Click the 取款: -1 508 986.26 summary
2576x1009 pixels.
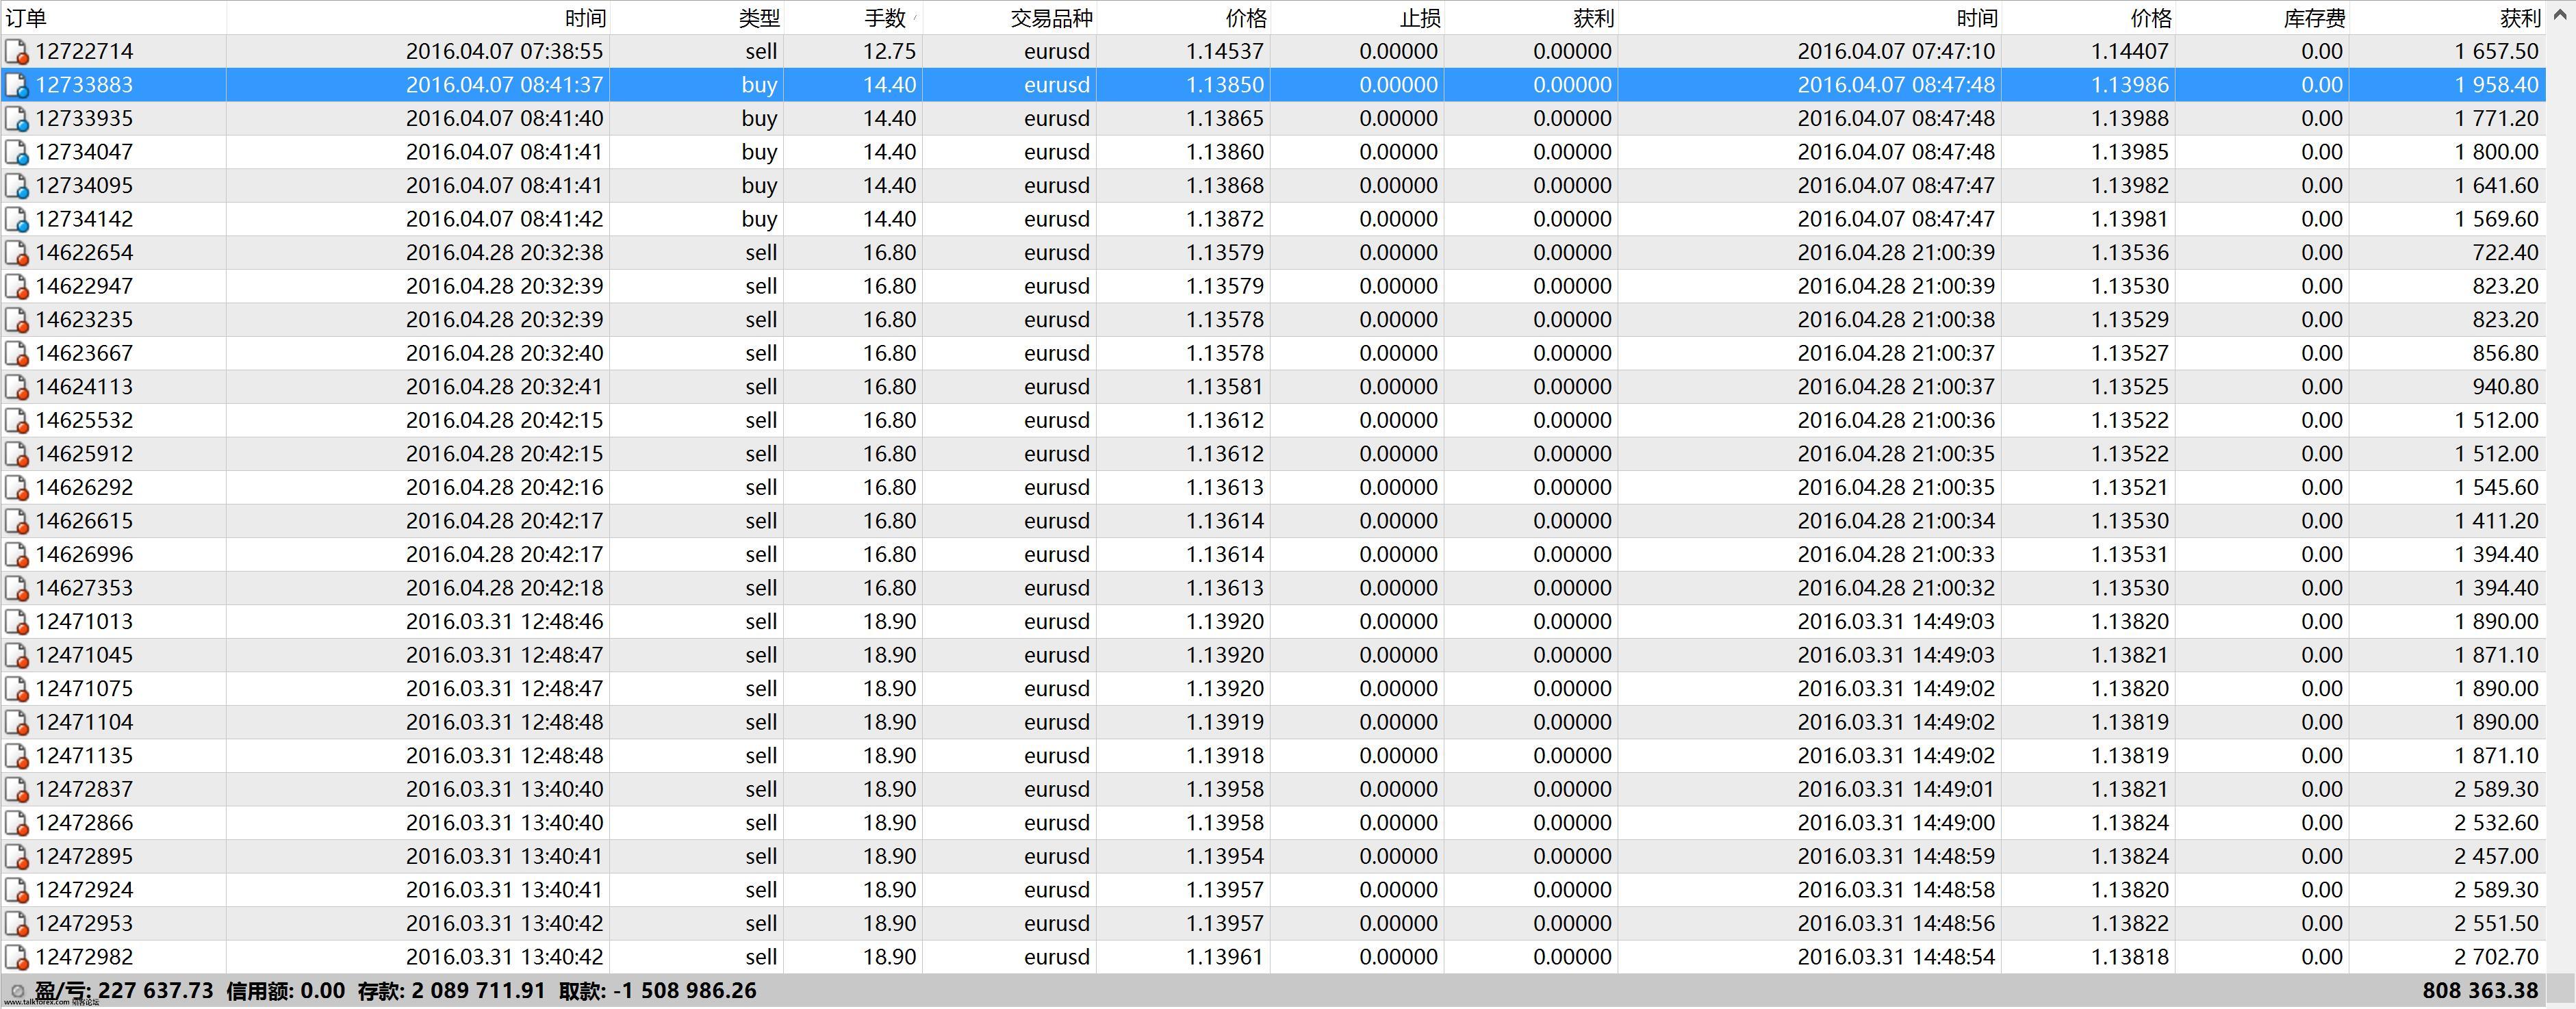[x=657, y=991]
